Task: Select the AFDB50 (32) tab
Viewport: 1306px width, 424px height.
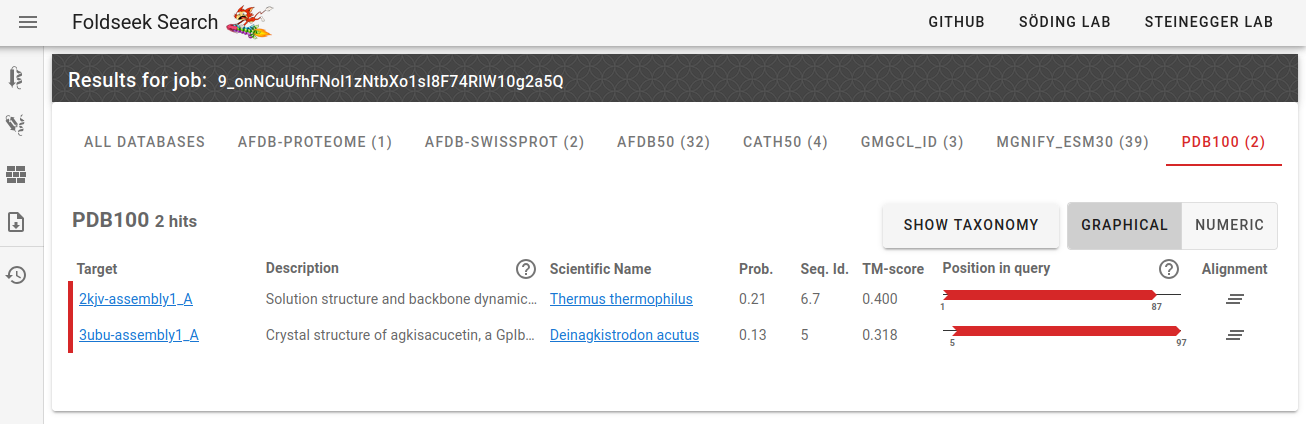Action: 663,142
